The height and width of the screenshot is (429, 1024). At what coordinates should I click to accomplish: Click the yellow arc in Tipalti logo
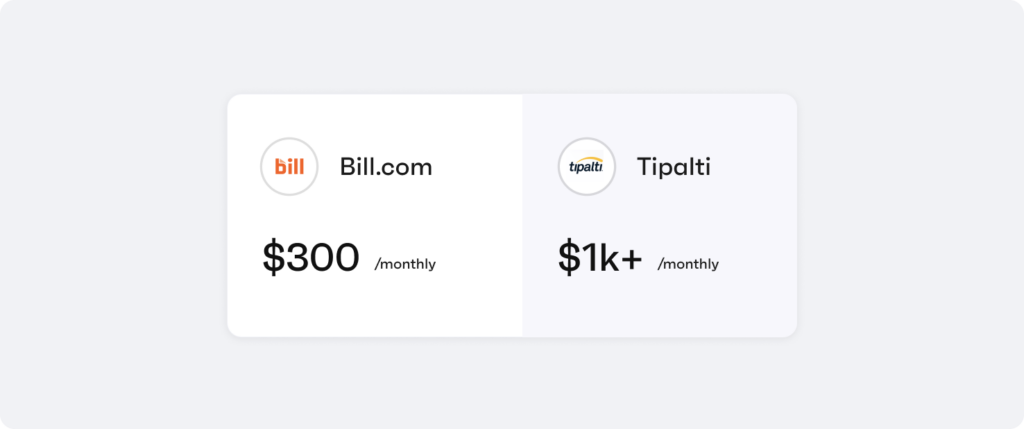click(588, 159)
